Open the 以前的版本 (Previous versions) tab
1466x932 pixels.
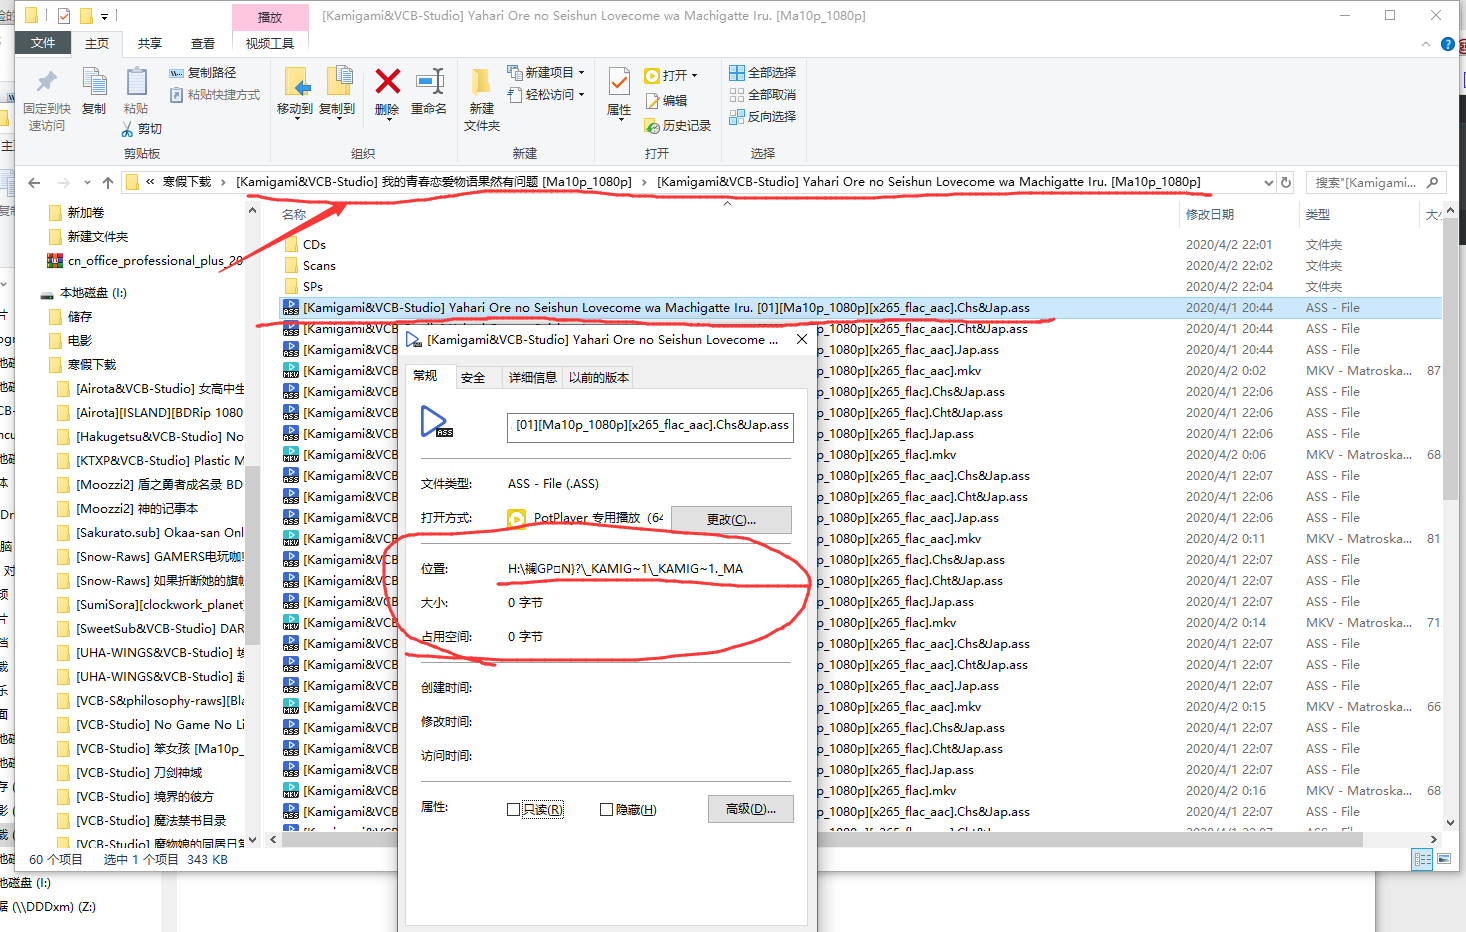click(599, 377)
